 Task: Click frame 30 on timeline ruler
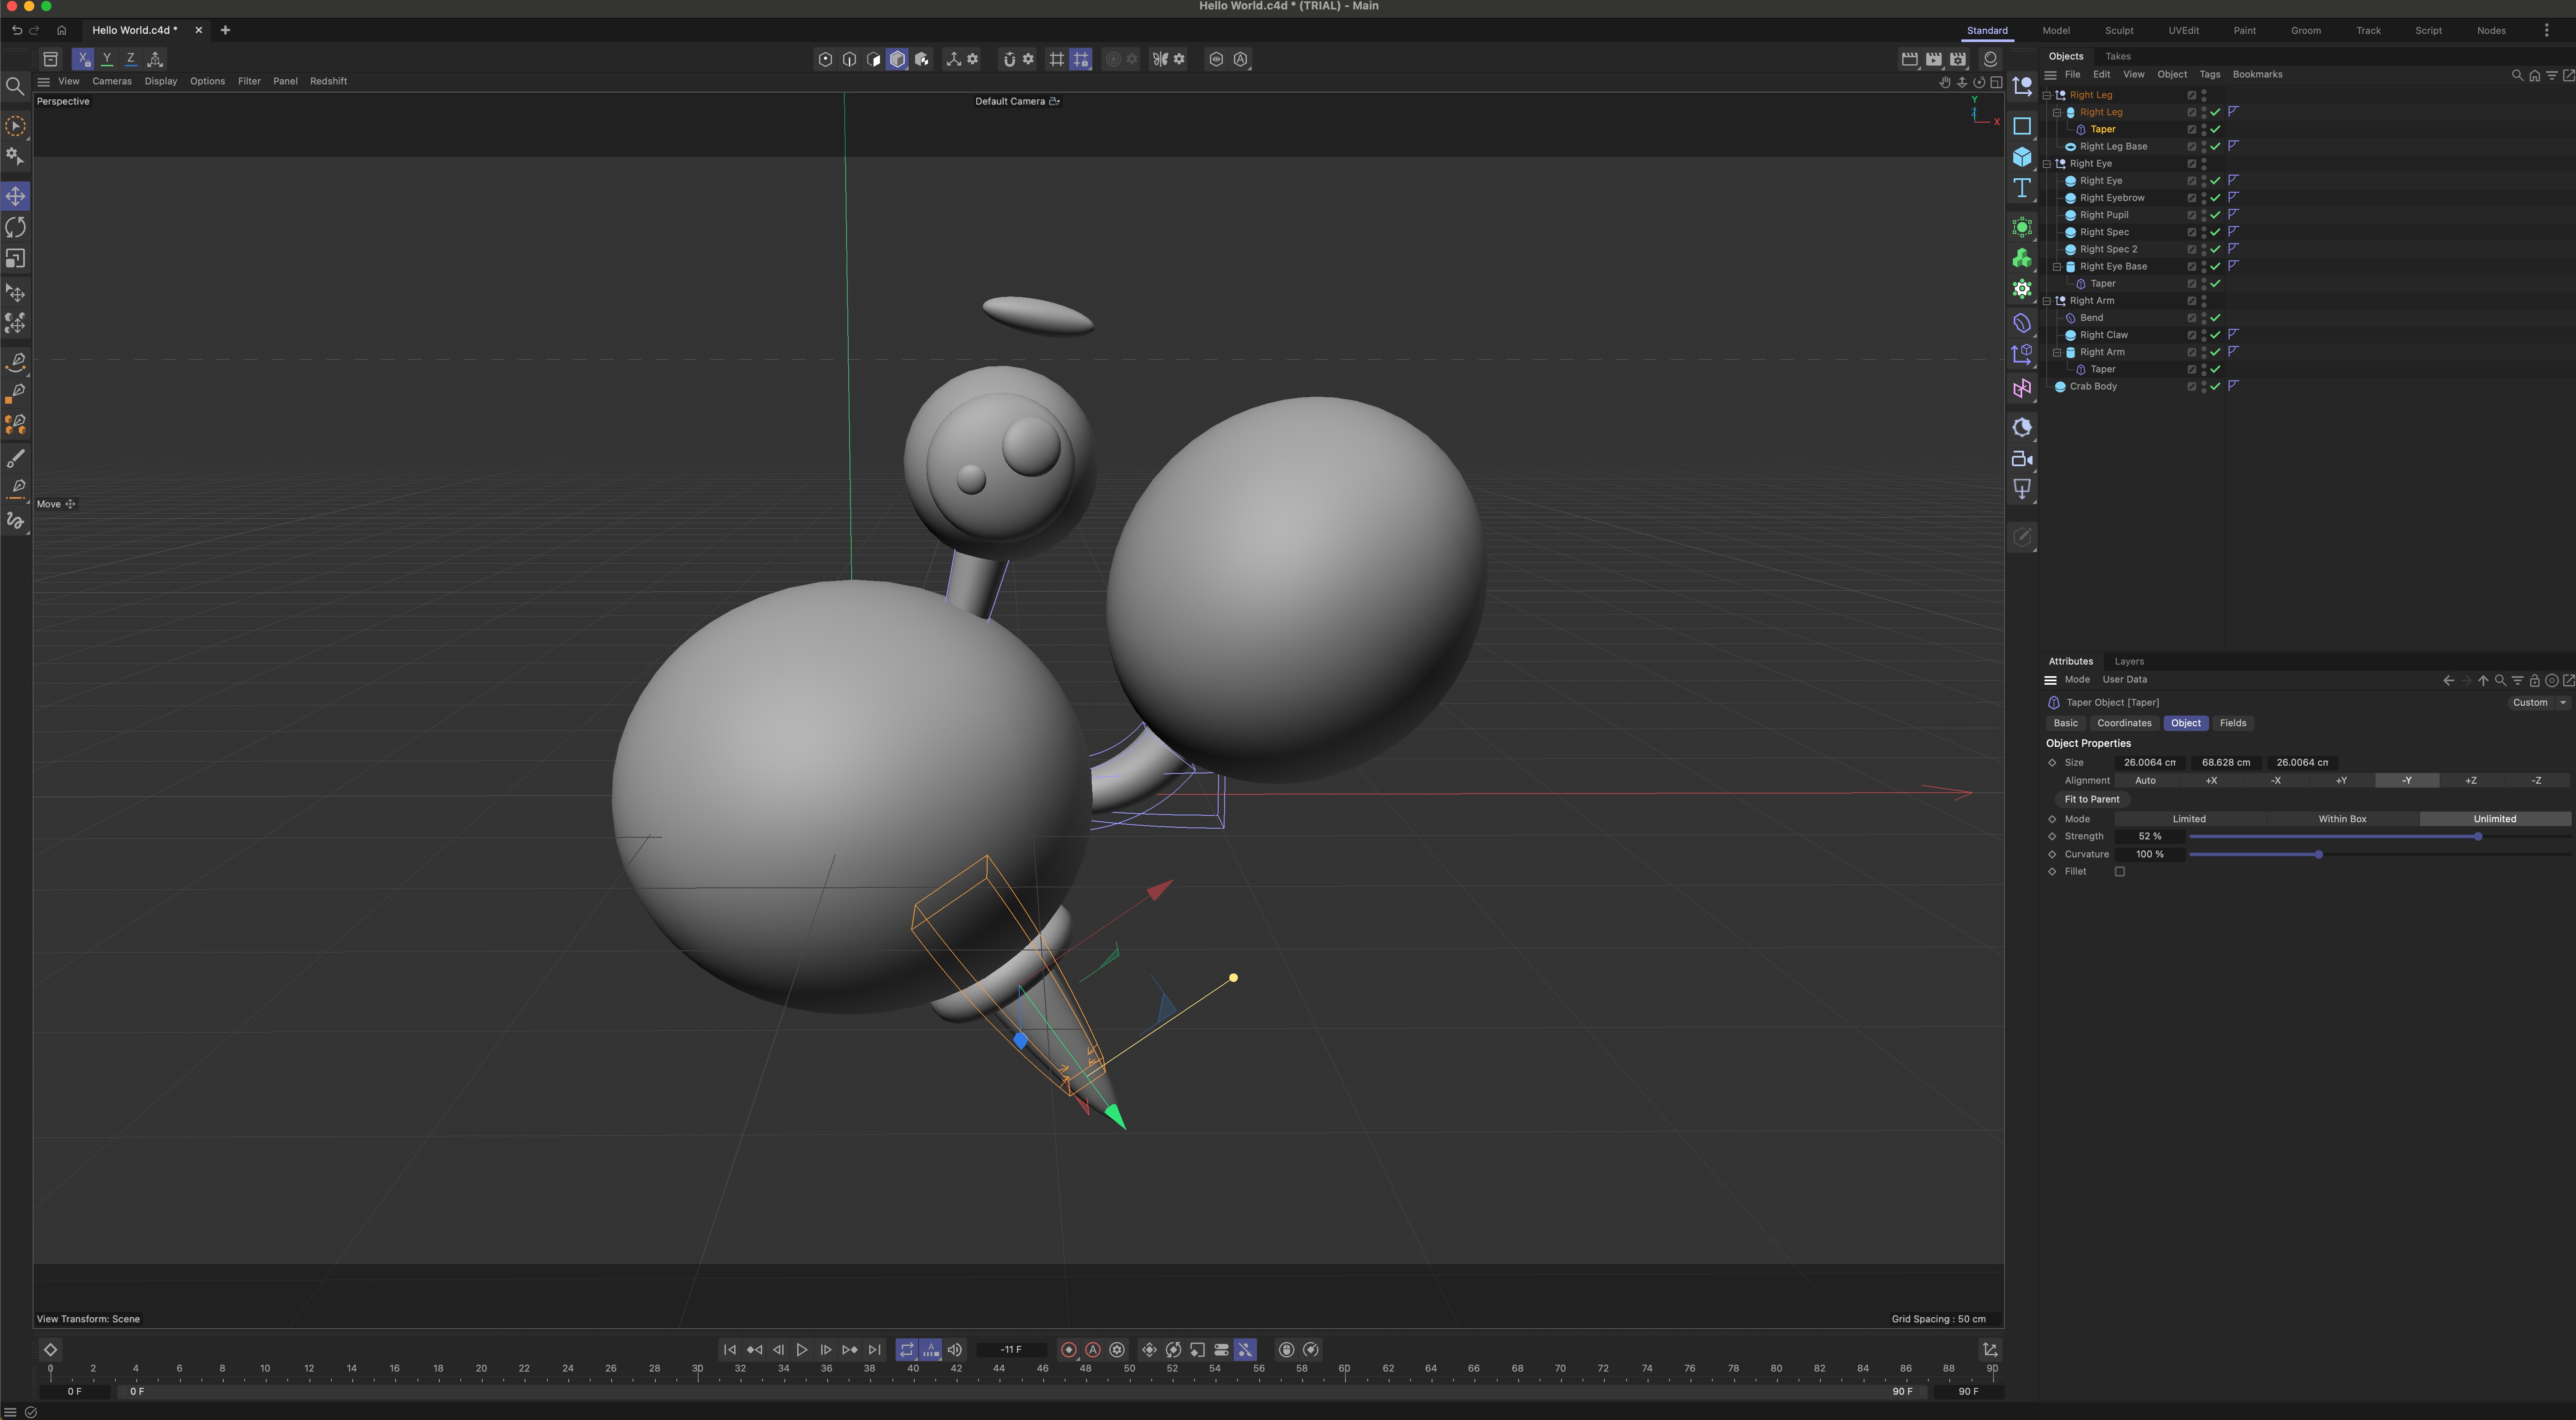698,1369
